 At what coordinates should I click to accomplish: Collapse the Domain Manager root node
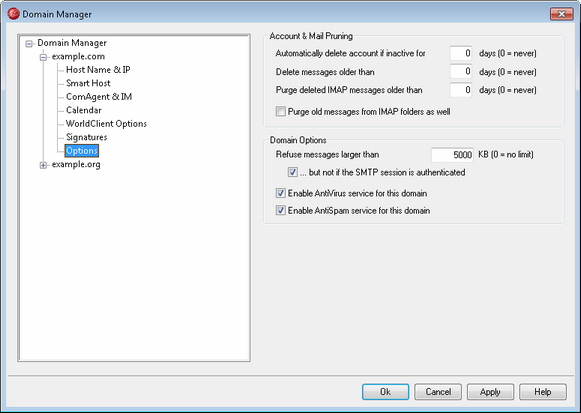pos(29,44)
